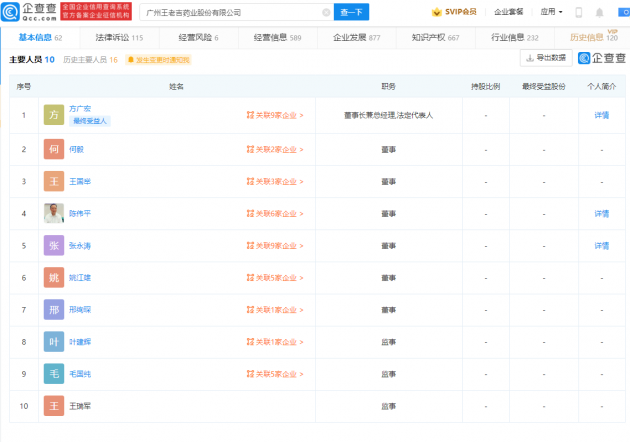The image size is (630, 442).
Task: Open 方广宏 name link
Action: pos(80,108)
